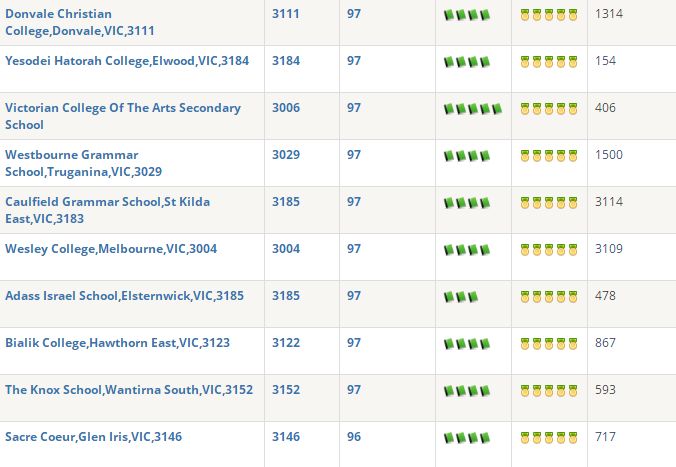The image size is (676, 467).
Task: Click gold medal icons for Yesodei Hatorah
Action: (x=549, y=62)
